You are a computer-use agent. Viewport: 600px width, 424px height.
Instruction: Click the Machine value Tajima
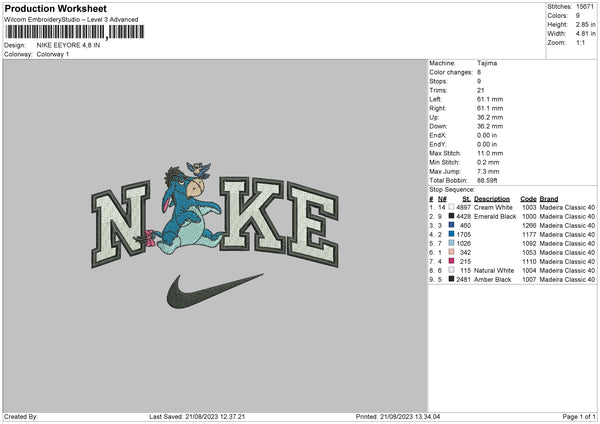pyautogui.click(x=487, y=63)
